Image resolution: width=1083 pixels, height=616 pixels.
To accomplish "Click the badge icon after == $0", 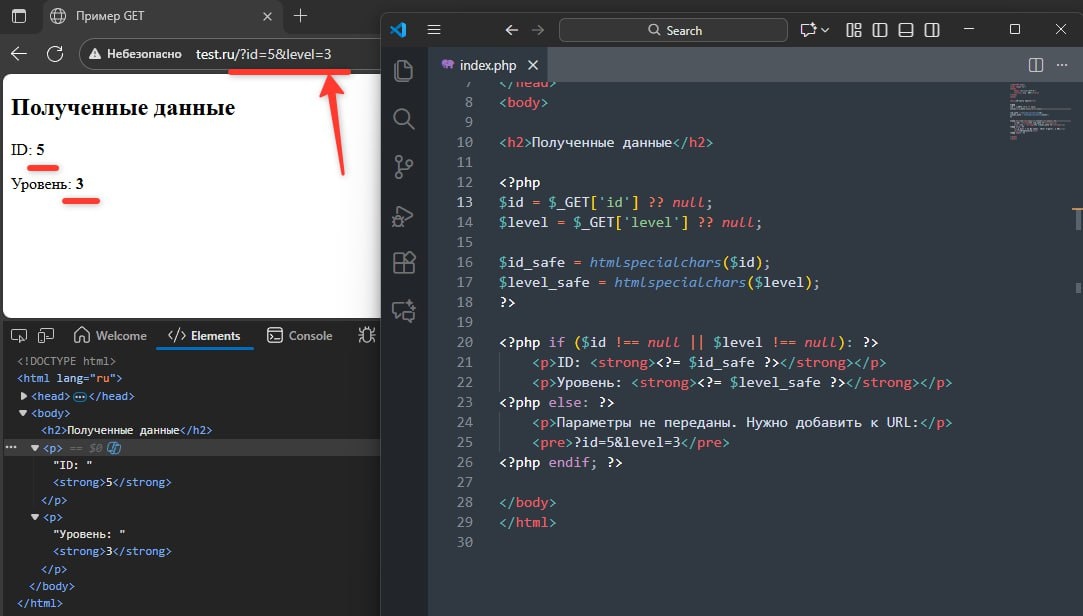I will point(114,448).
